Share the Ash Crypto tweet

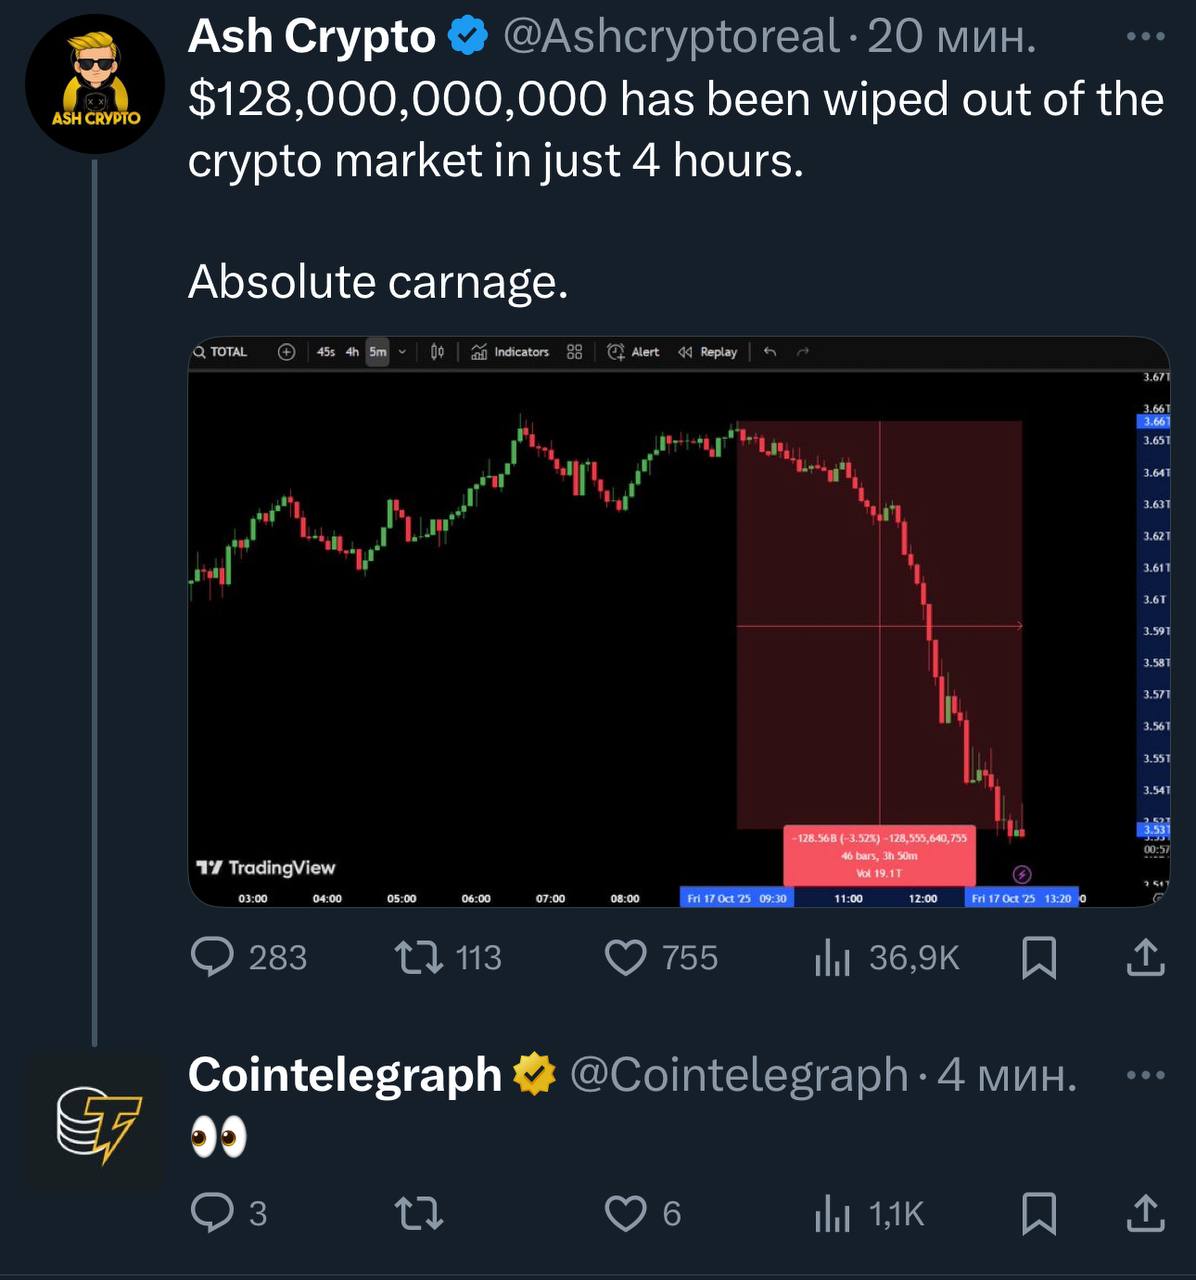pos(1145,957)
